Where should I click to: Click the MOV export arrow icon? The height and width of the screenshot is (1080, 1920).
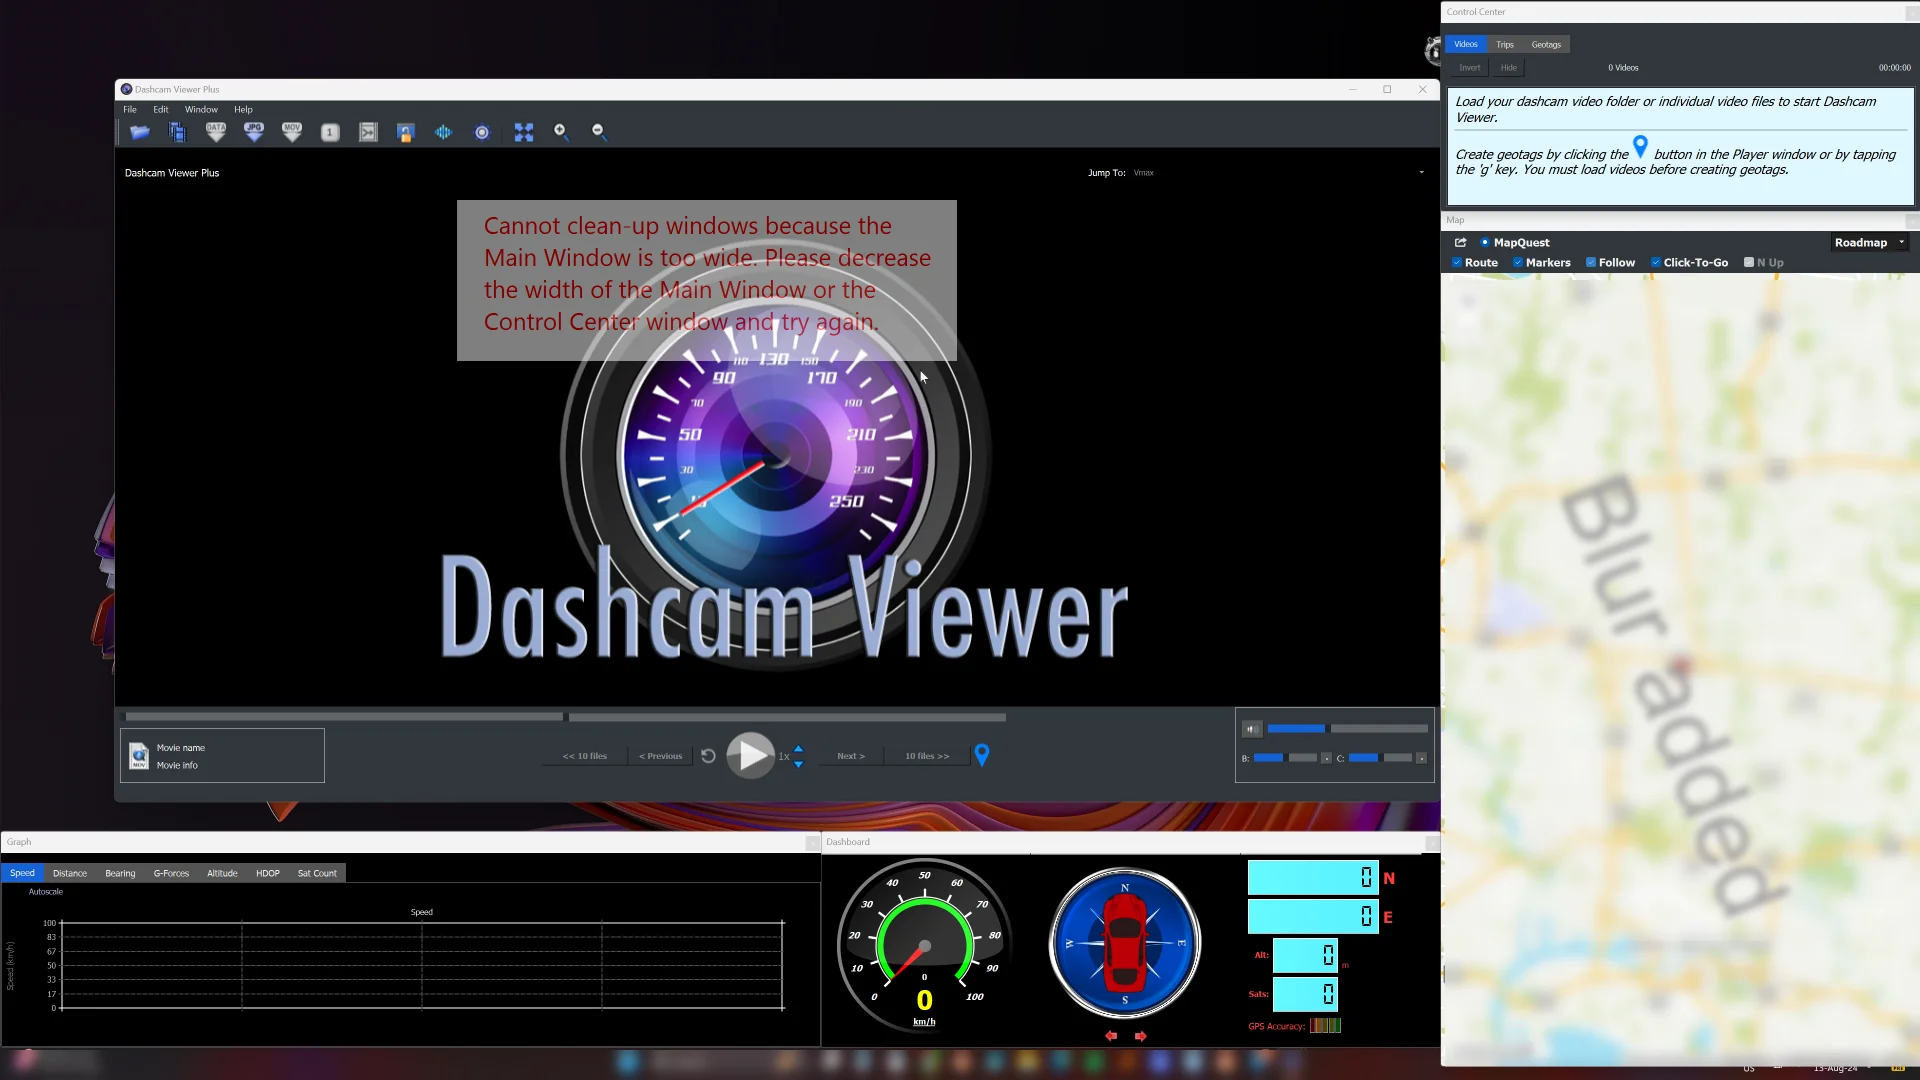(x=292, y=132)
